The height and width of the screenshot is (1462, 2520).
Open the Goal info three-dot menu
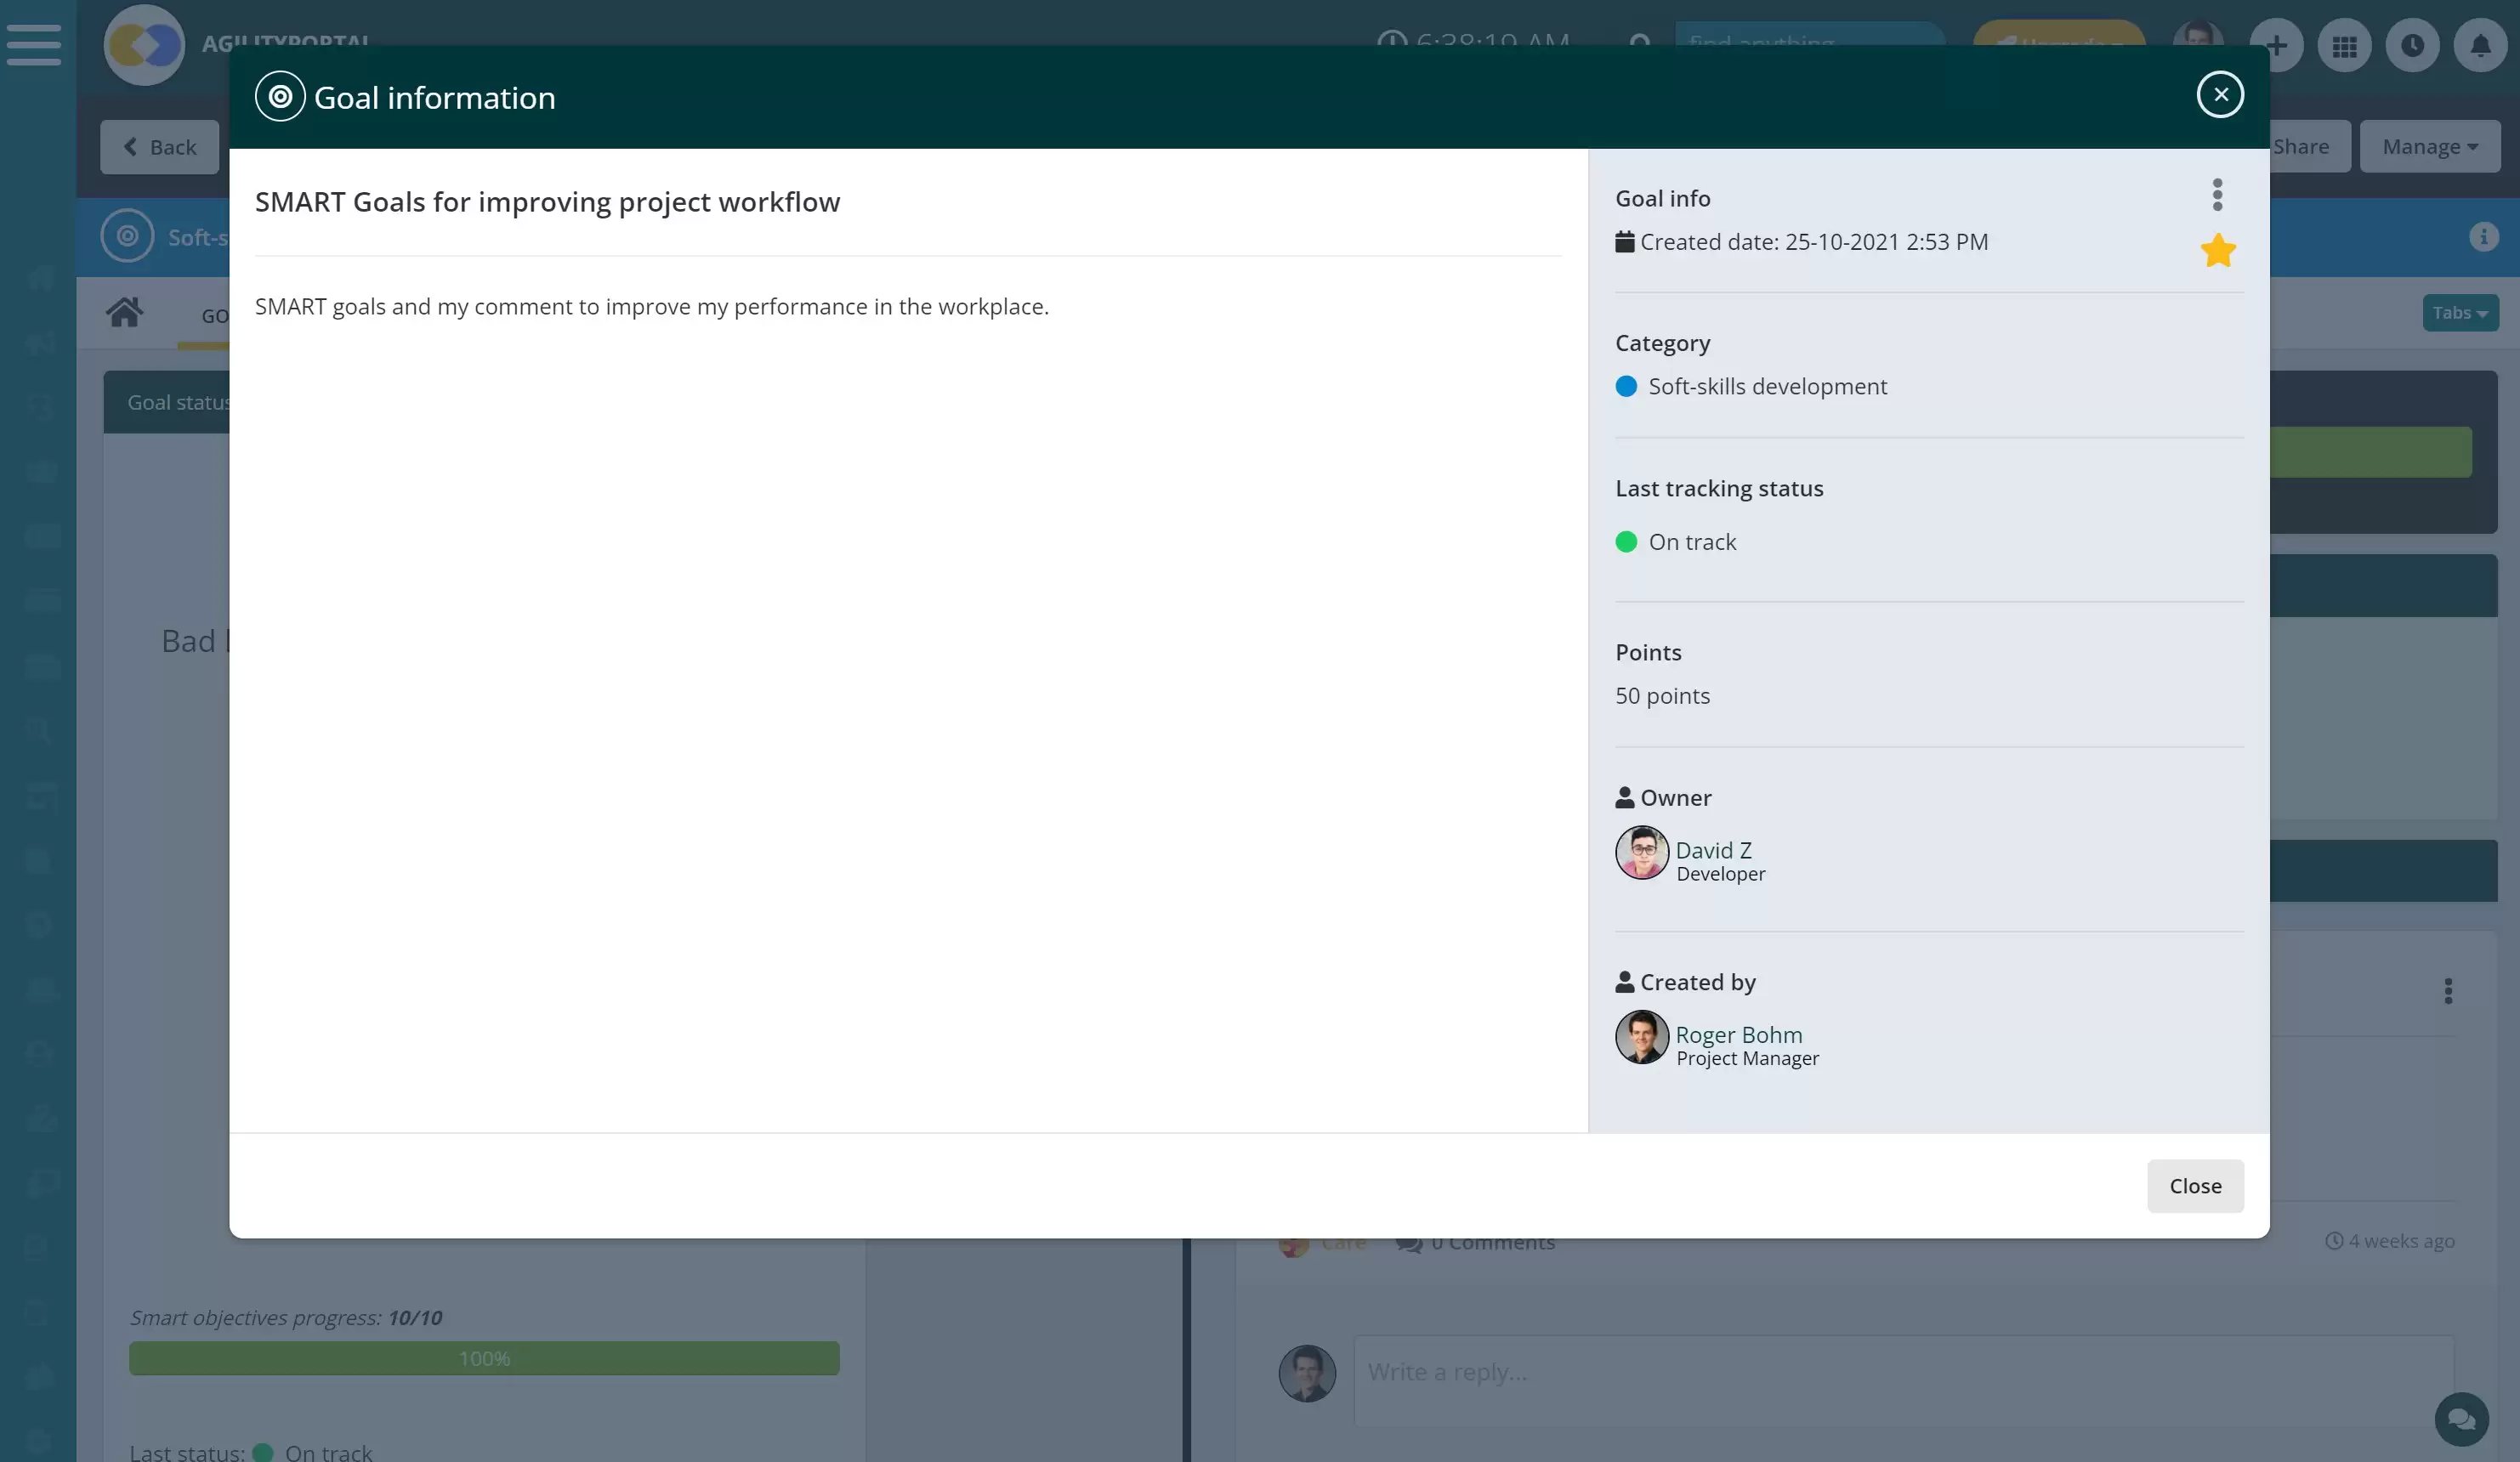coord(2217,195)
